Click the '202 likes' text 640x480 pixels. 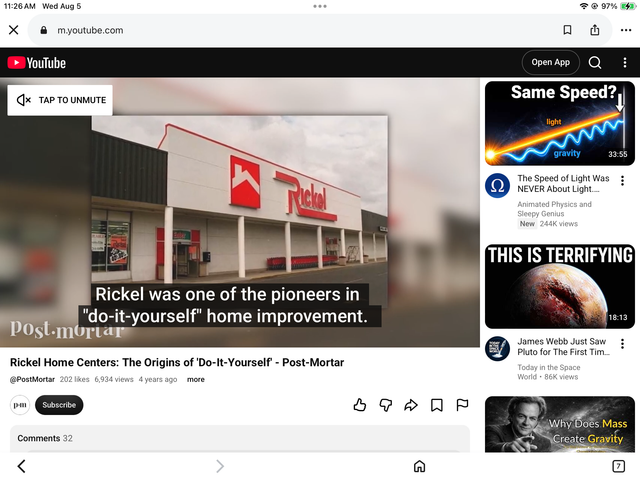point(74,379)
